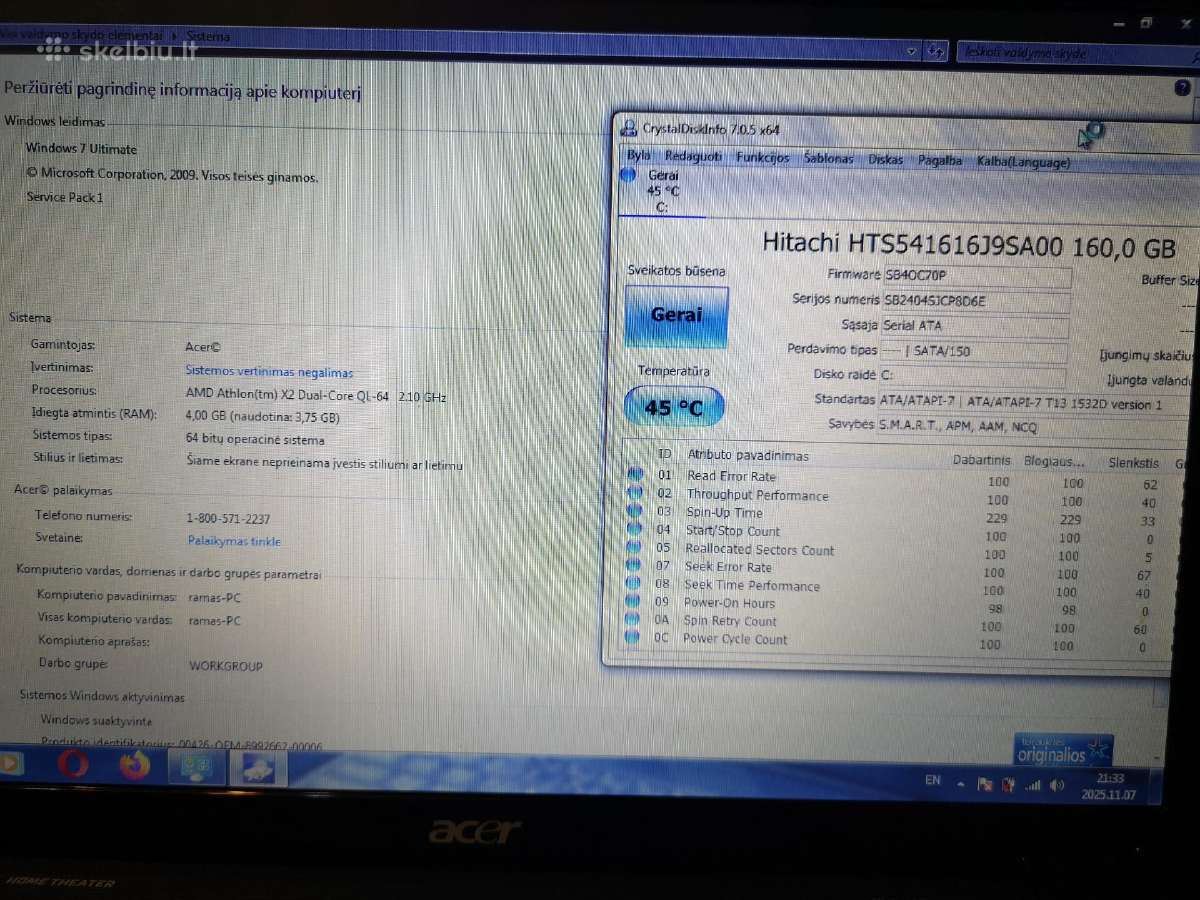Screen dimensions: 1200x900
Task: Open the 'Palaikymas tinkle' link
Action: tap(234, 541)
